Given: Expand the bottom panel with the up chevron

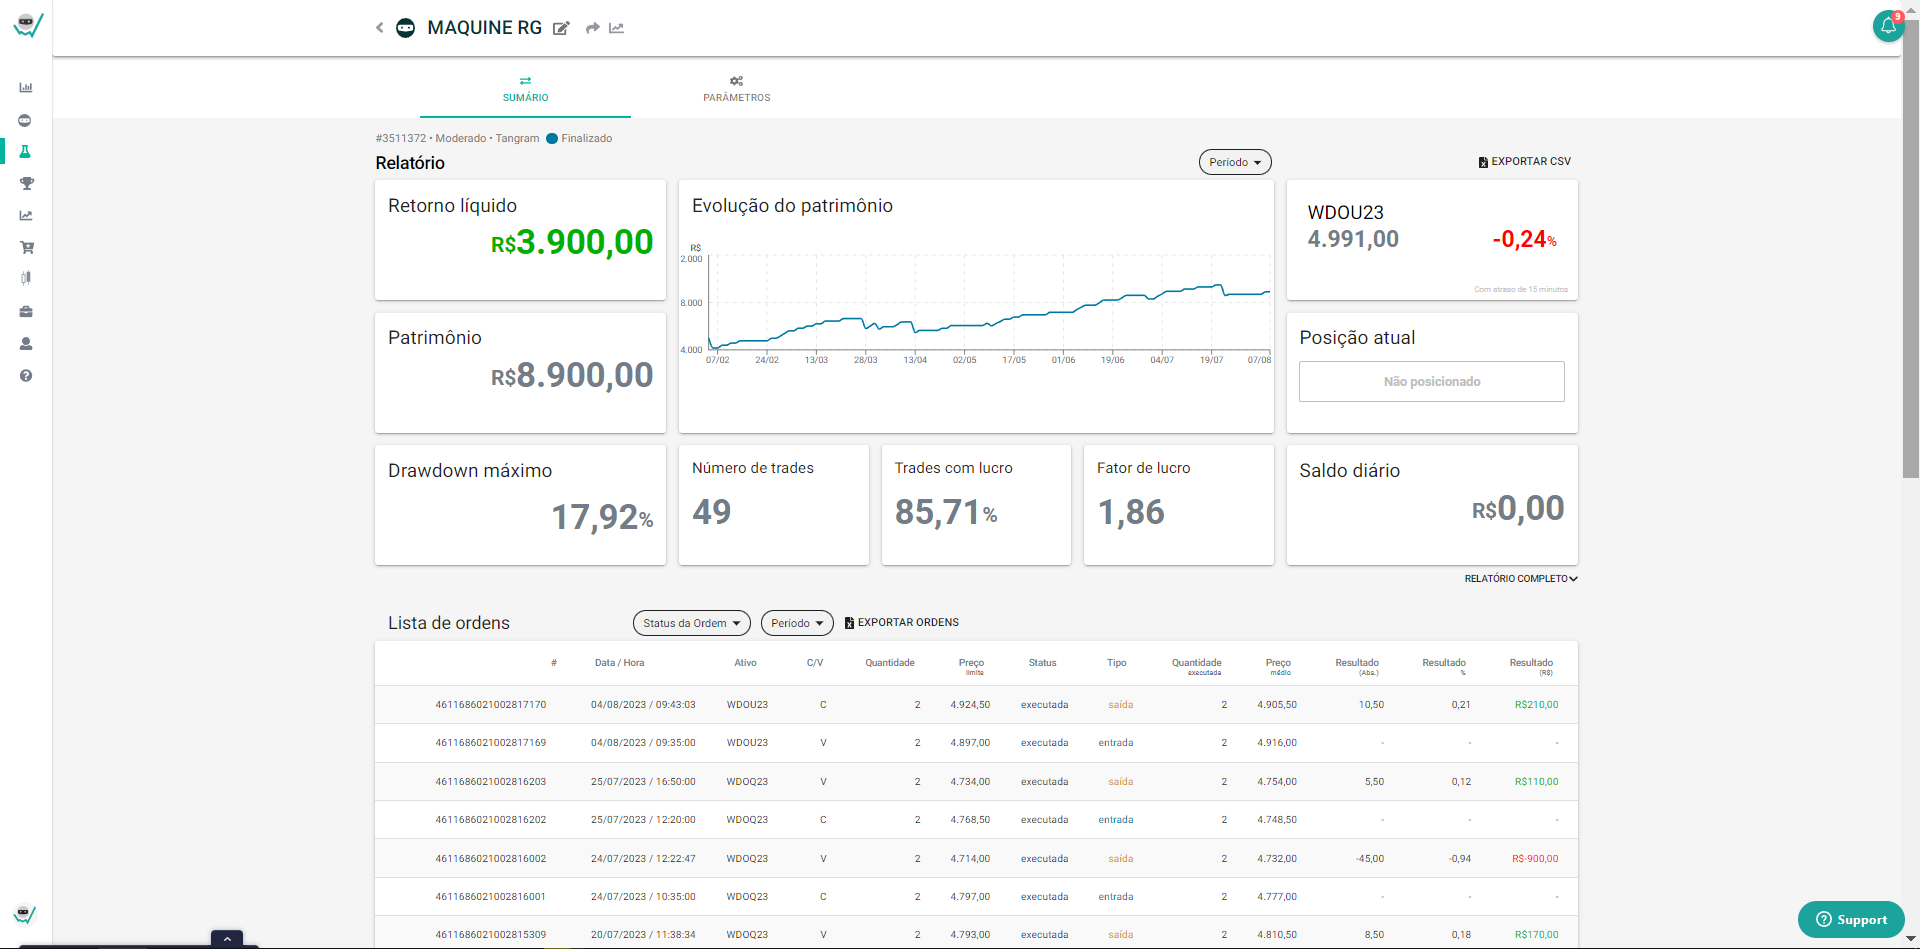Looking at the screenshot, I should [227, 939].
